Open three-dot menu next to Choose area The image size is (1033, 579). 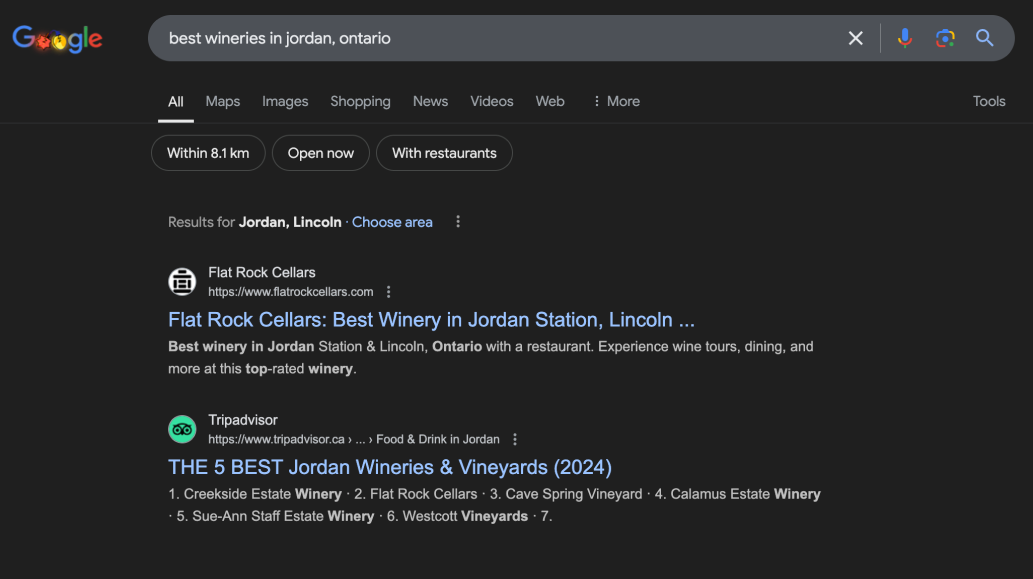tap(458, 222)
